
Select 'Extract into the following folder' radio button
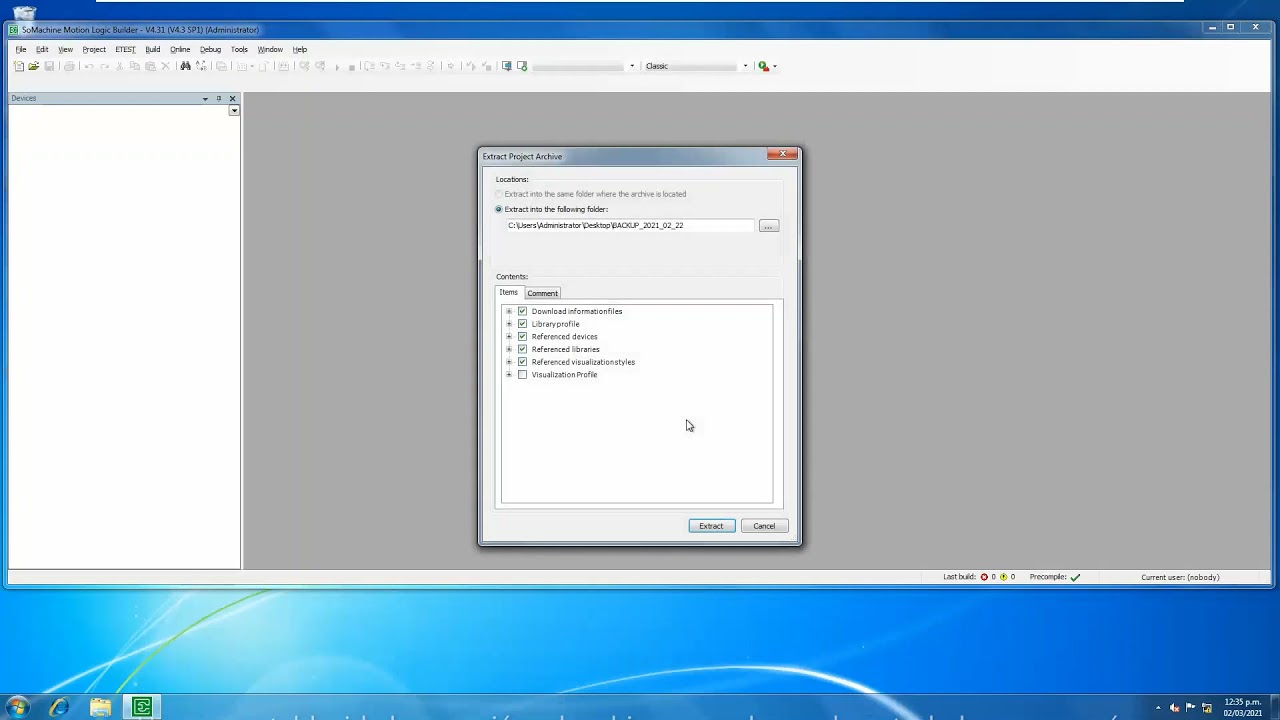click(x=499, y=209)
